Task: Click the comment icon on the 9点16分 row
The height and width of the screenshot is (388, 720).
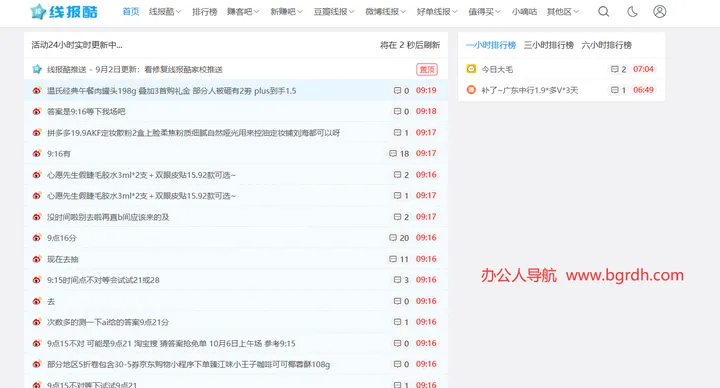Action: click(x=393, y=238)
